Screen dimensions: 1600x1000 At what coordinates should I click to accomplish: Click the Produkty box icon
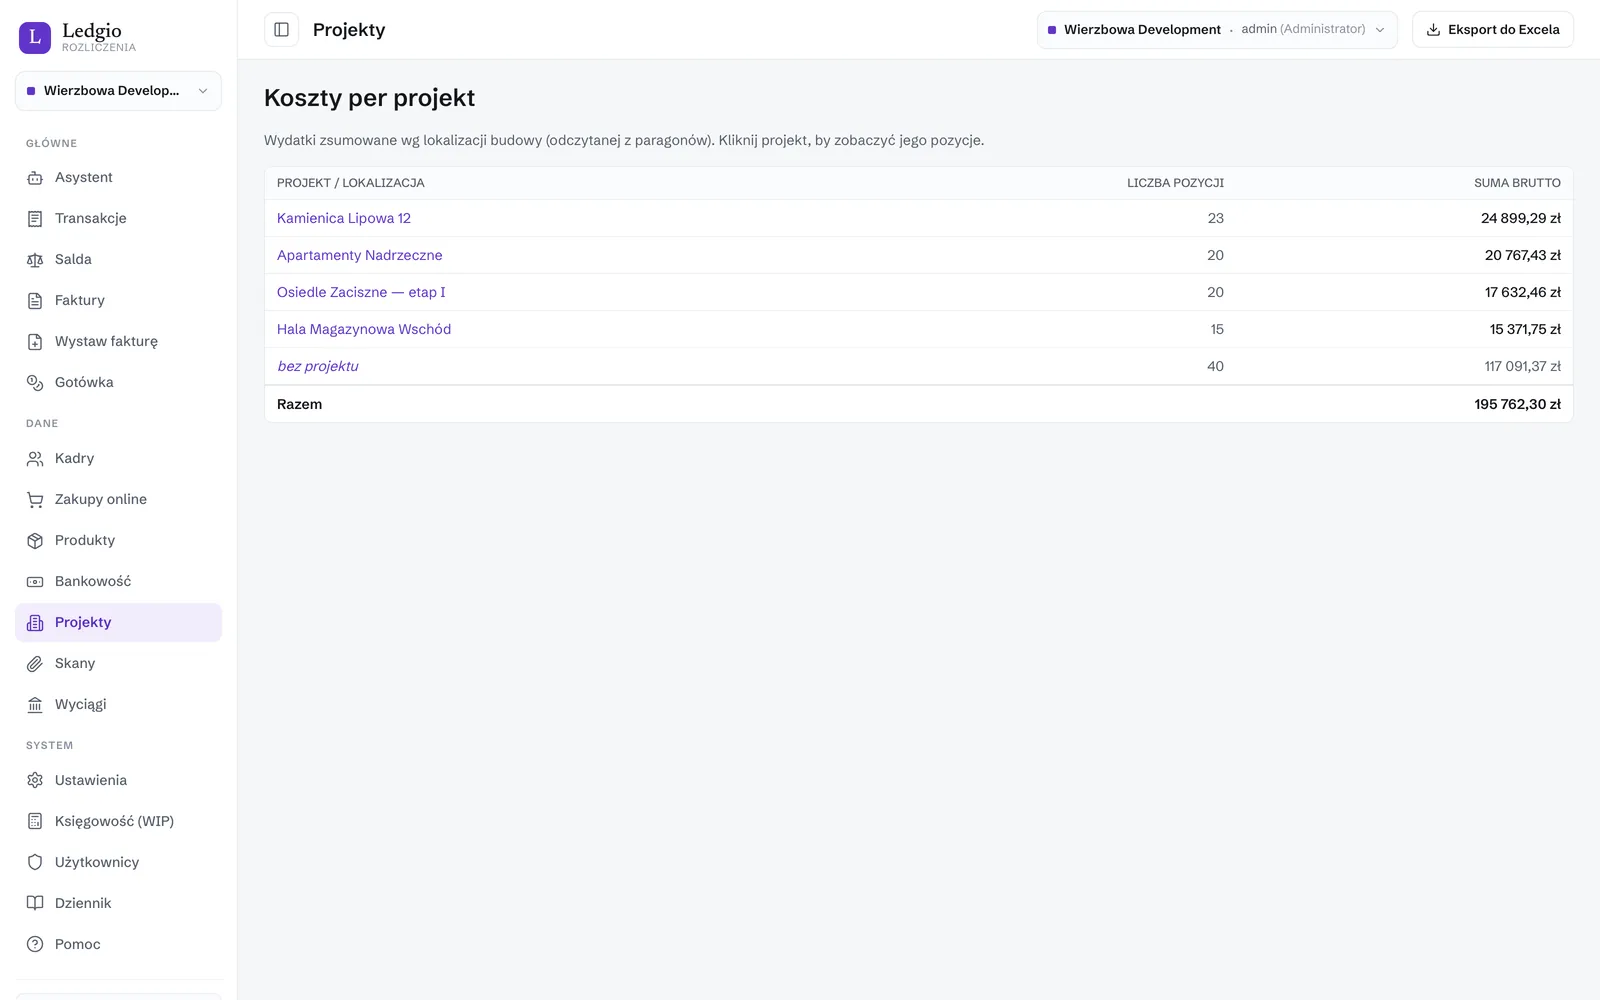35,541
